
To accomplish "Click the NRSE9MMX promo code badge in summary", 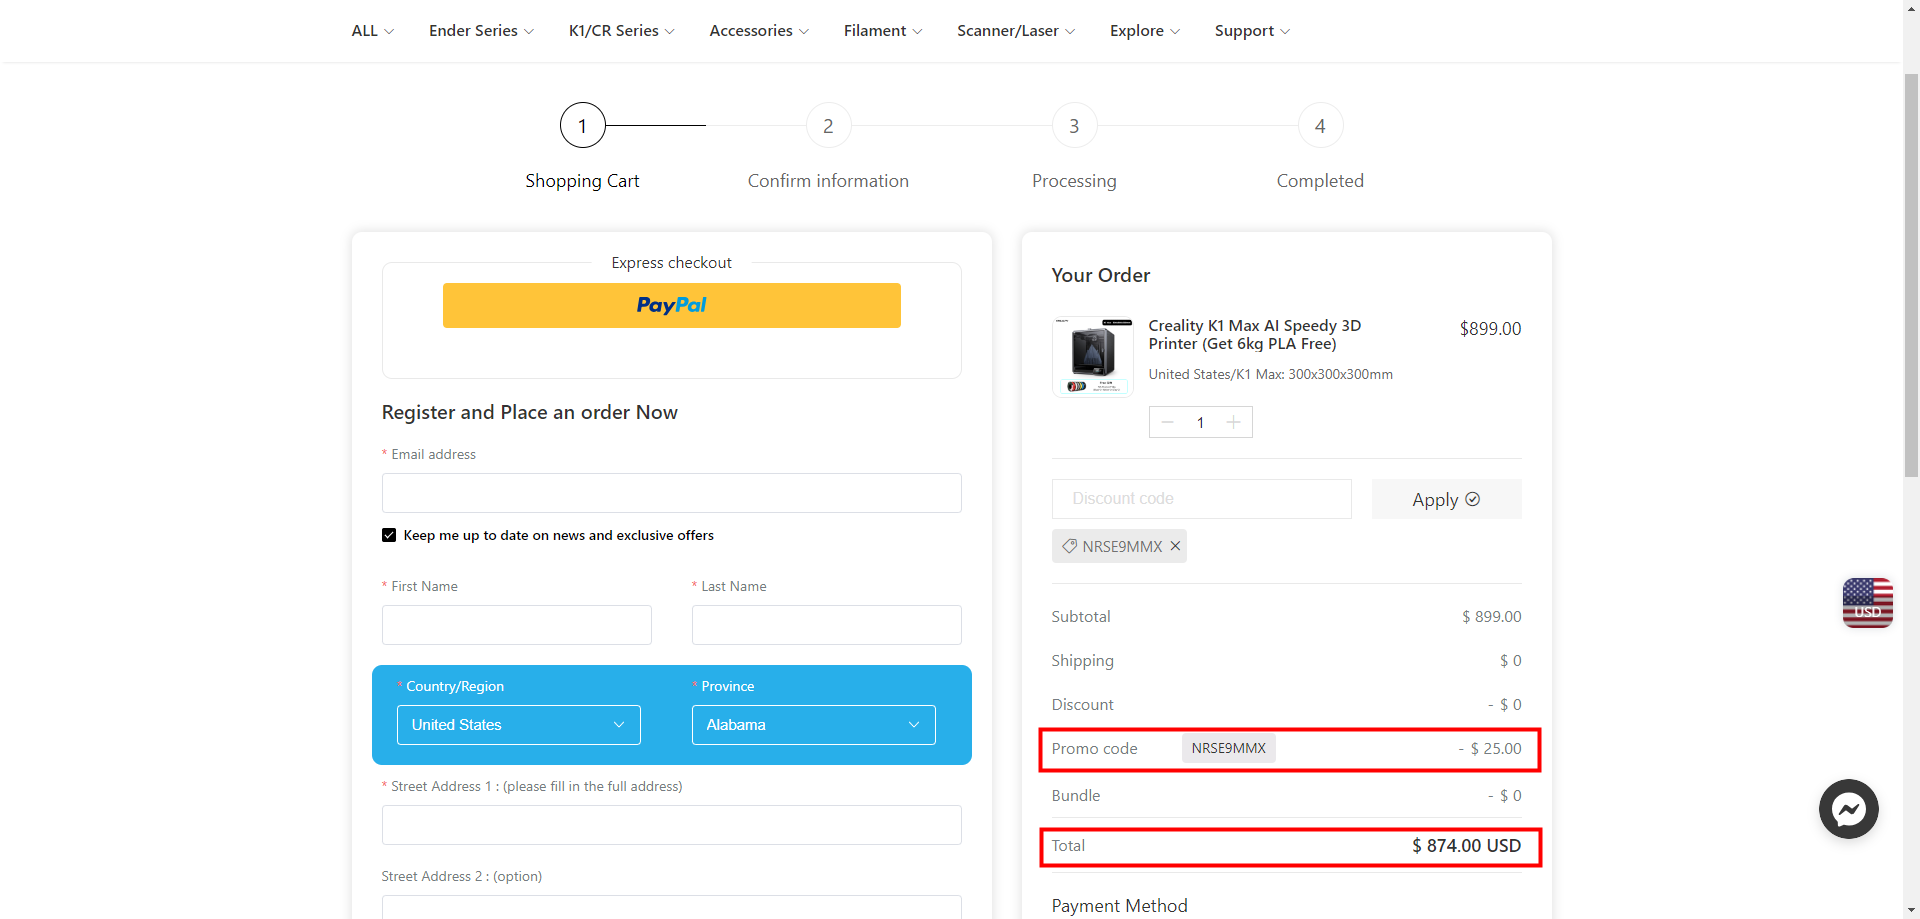I will pyautogui.click(x=1228, y=748).
